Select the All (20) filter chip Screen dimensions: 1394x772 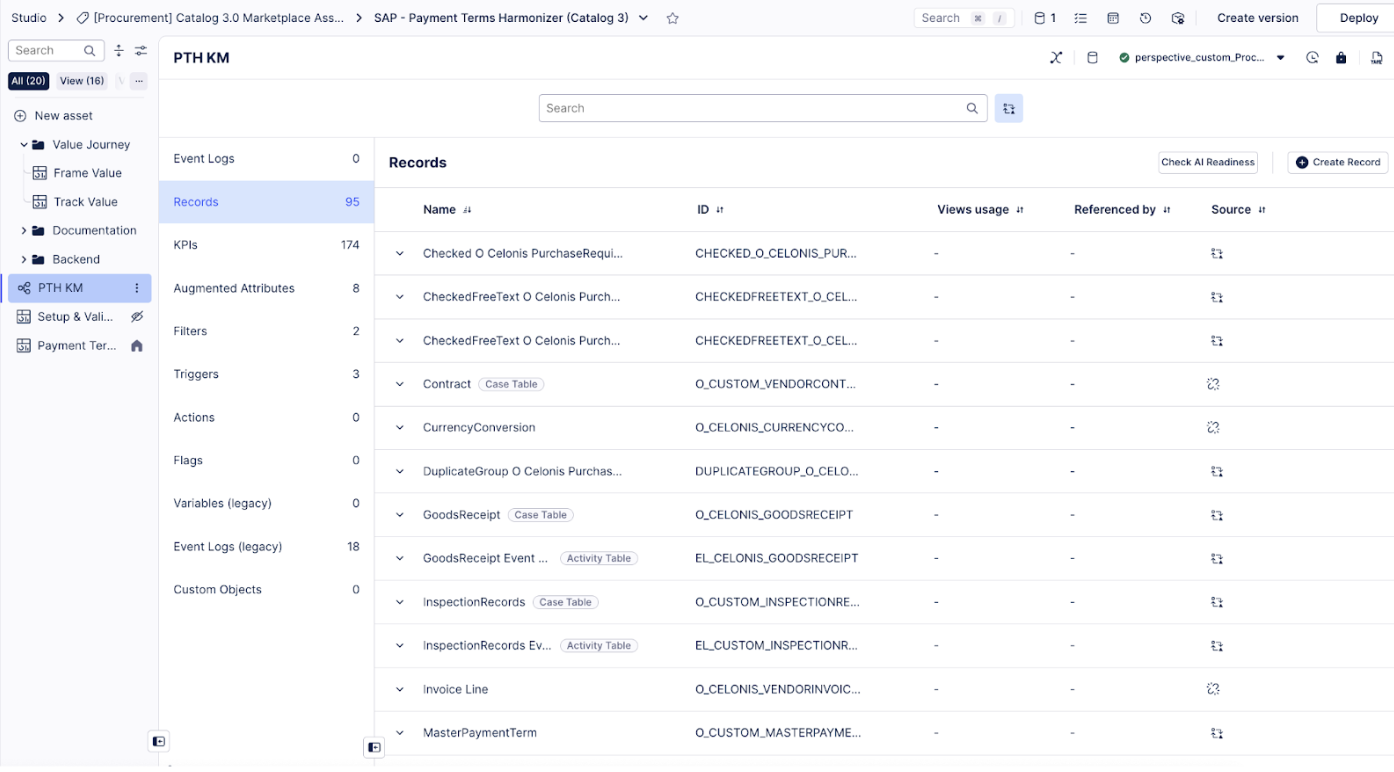coord(28,81)
